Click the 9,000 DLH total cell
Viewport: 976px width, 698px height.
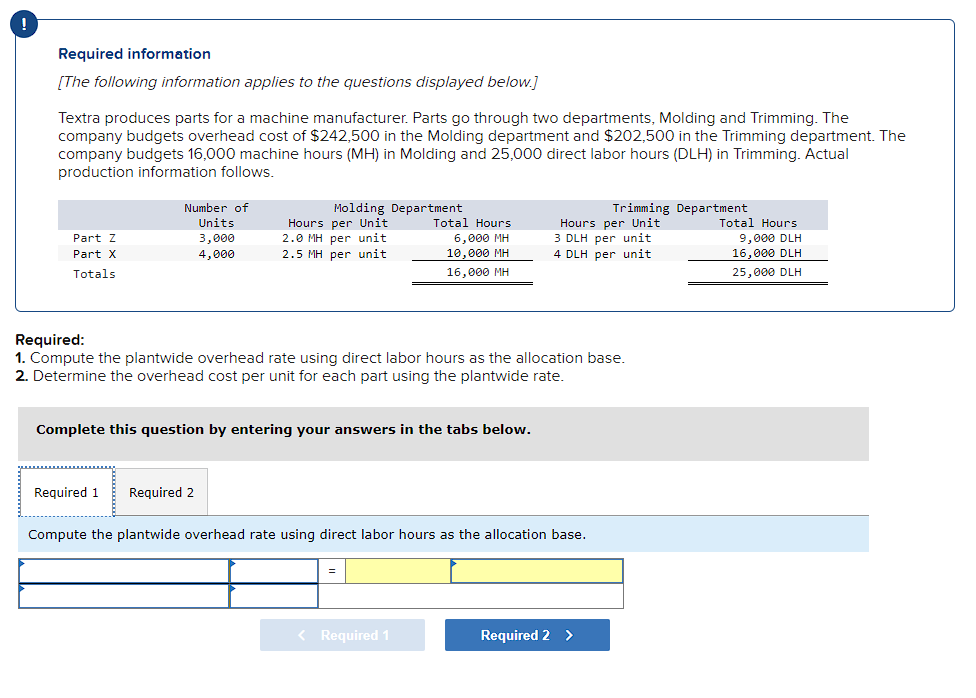[x=770, y=238]
